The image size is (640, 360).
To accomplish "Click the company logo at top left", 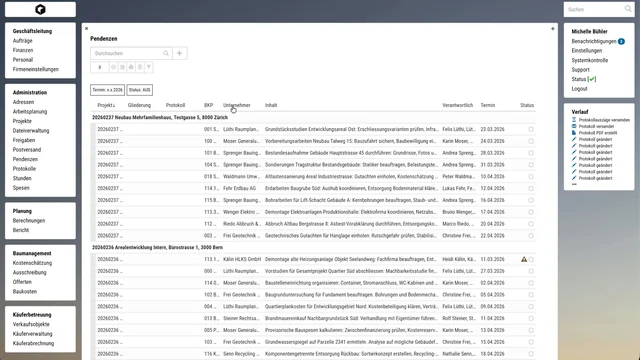I will (x=40, y=9).
